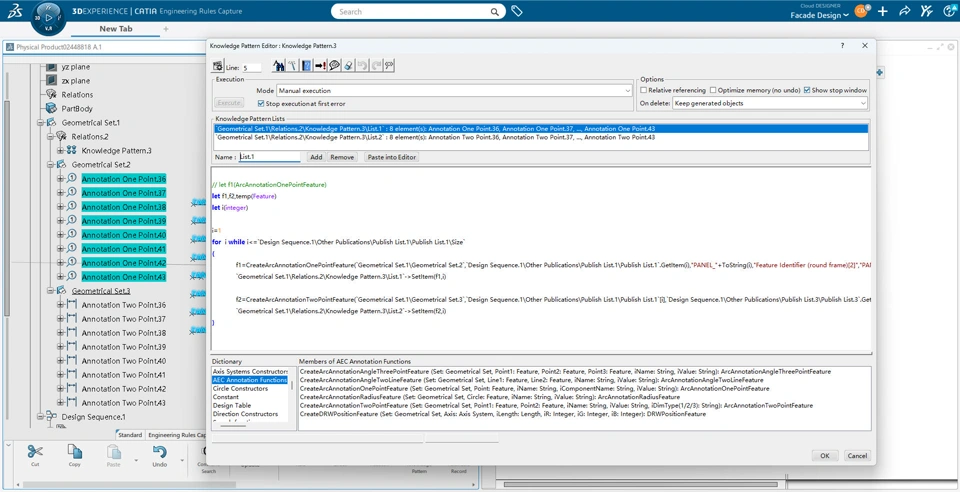Click the Remove button
Viewport: 960px width, 492px height.
coord(342,157)
